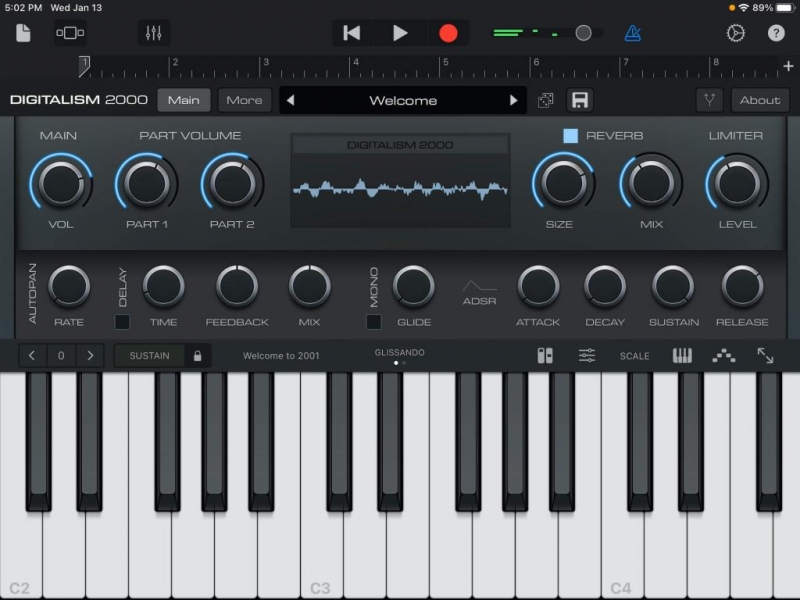Image resolution: width=800 pixels, height=600 pixels.
Task: Adjust limiter LEVEL knob
Action: (x=737, y=182)
